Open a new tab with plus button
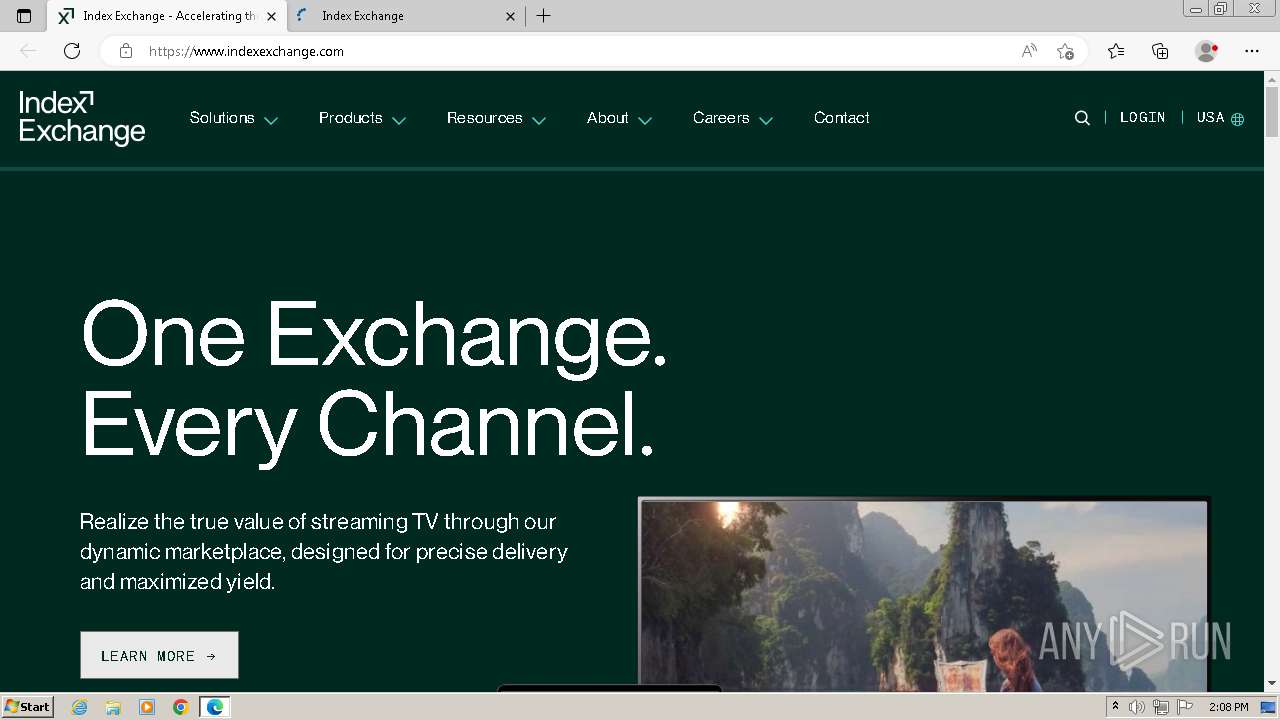Screen dimensions: 1280x720 pos(543,16)
